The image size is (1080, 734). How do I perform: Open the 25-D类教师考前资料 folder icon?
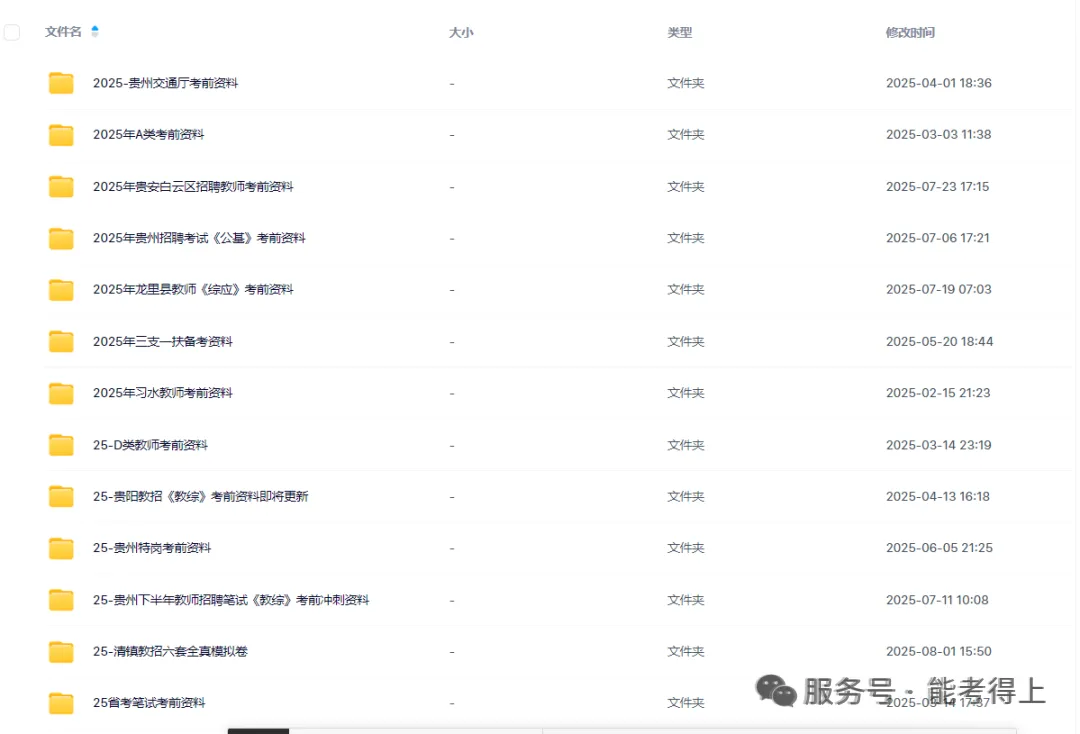point(60,444)
